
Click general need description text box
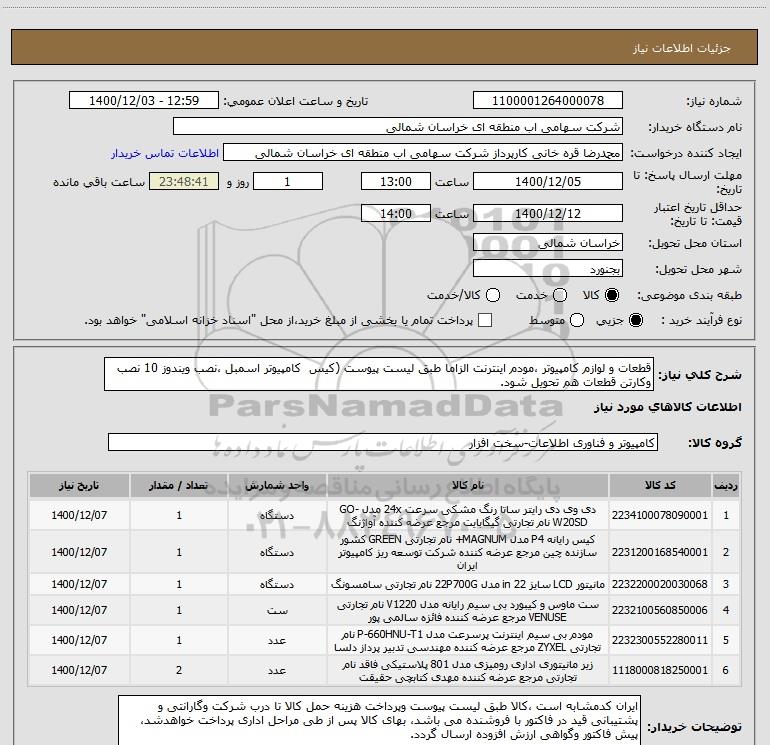[379, 375]
